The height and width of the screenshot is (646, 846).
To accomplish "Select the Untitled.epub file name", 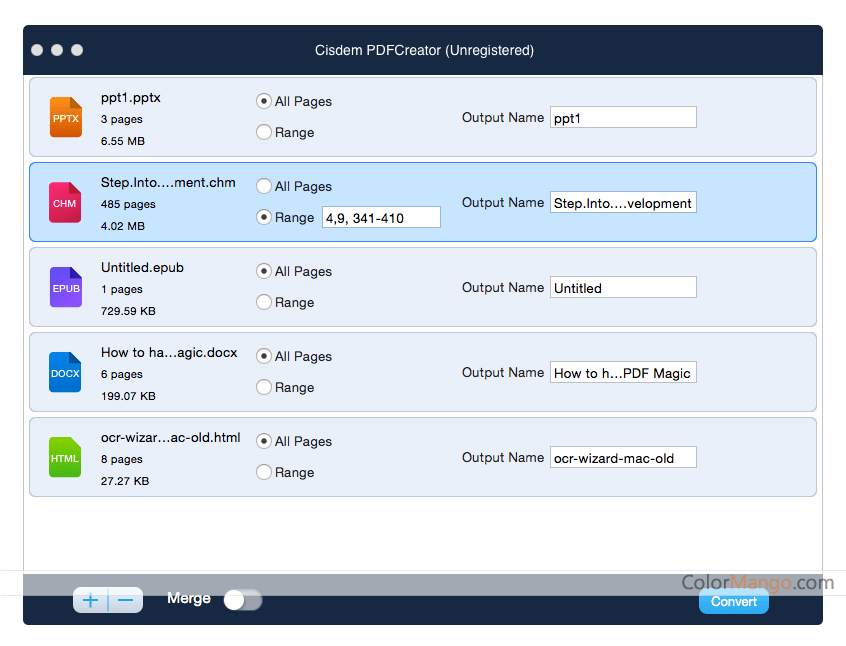I will (x=142, y=268).
